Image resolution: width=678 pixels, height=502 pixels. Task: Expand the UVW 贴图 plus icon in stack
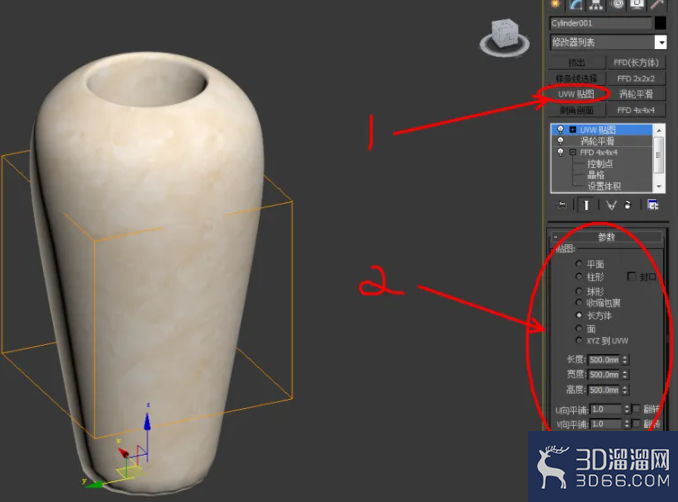pyautogui.click(x=572, y=129)
